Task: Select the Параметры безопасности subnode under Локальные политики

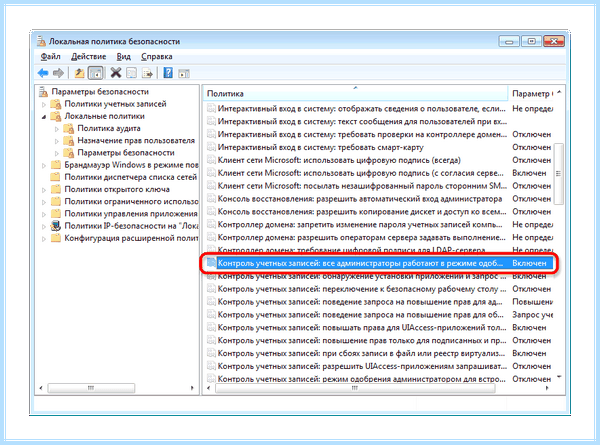Action: click(126, 153)
